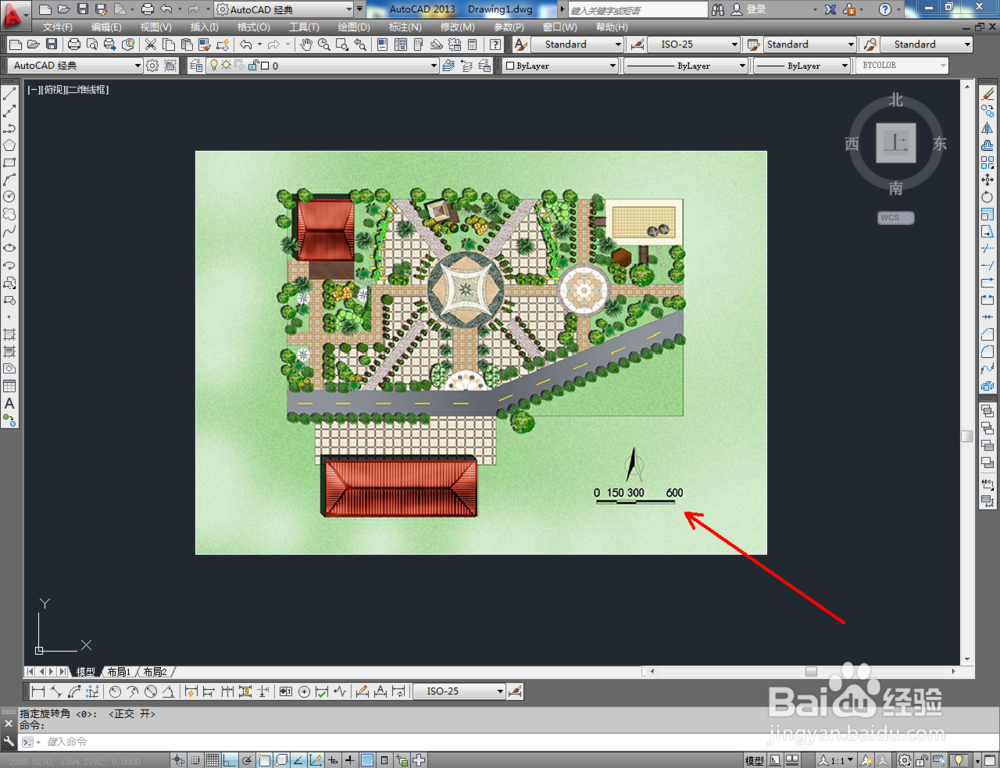Open the ISO-25 dropdown in dimension toolbar

tap(459, 691)
